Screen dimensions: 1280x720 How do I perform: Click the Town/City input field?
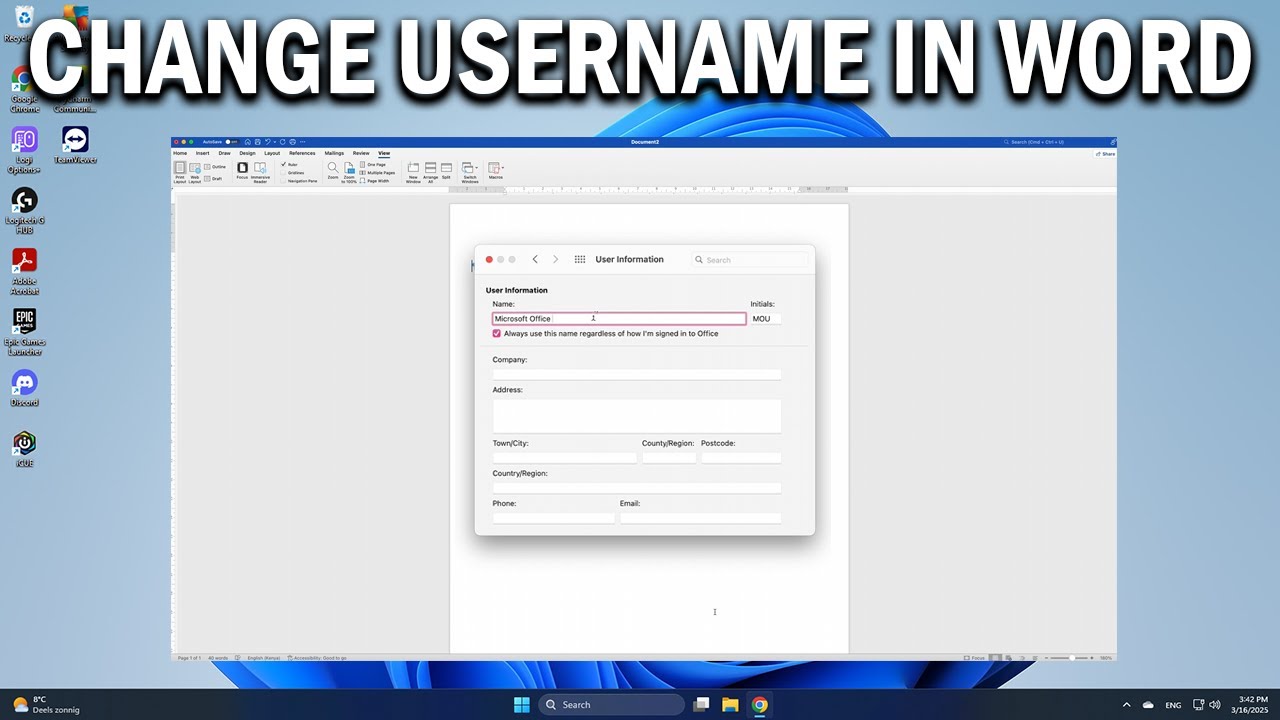click(x=564, y=458)
